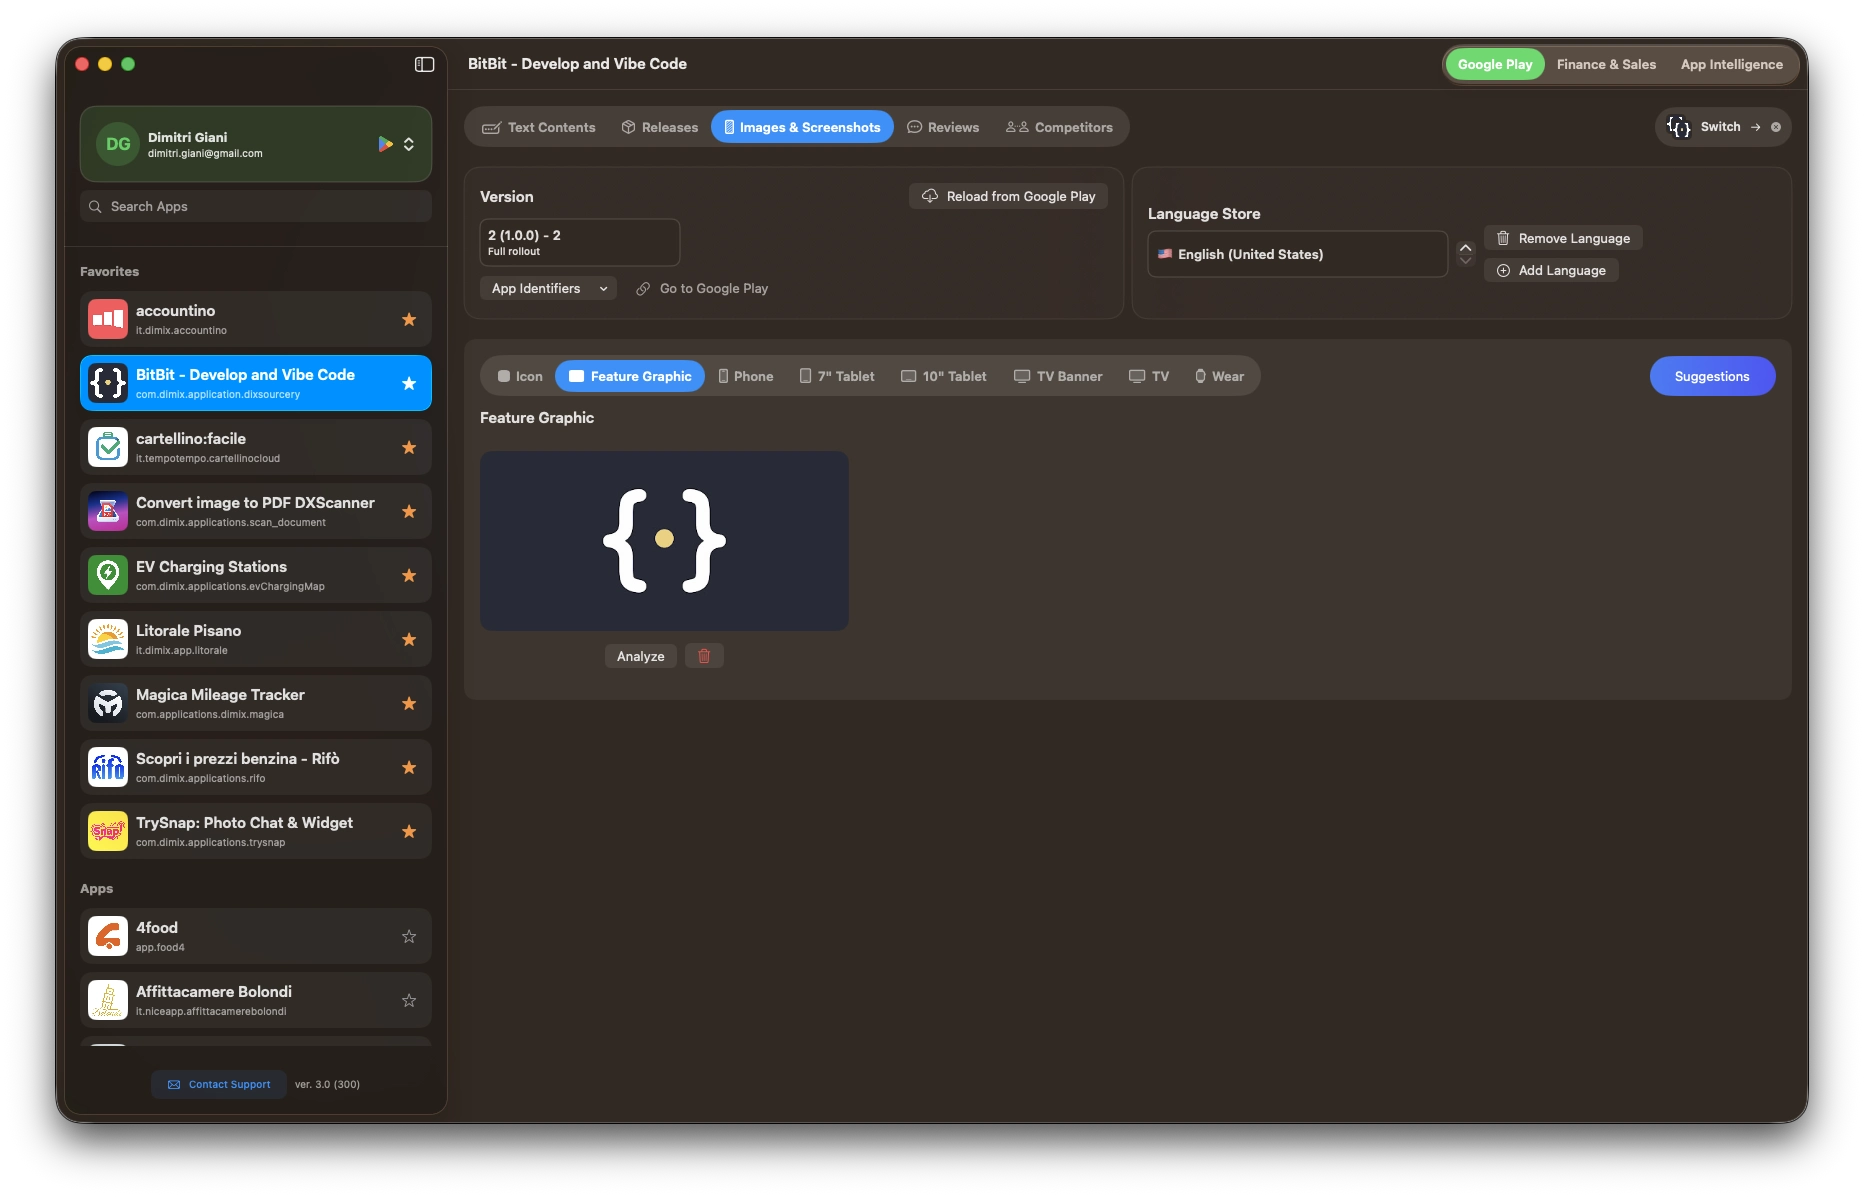Open the English (United States) language selector
Screen dimensions: 1864x1197
tap(1296, 254)
